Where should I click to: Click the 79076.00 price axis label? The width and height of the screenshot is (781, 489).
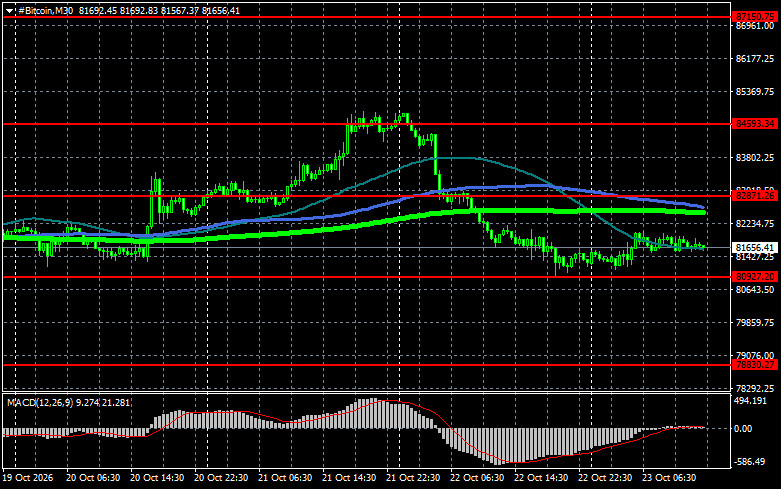click(755, 355)
